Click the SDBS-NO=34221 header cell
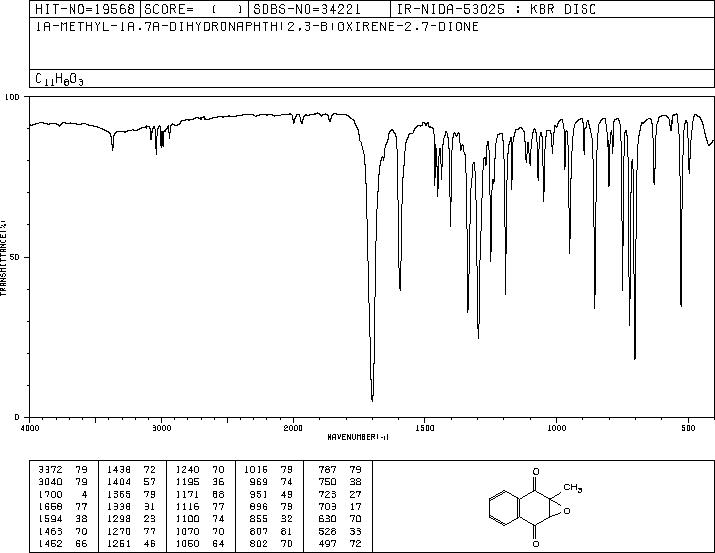This screenshot has width=715, height=553. [x=320, y=9]
